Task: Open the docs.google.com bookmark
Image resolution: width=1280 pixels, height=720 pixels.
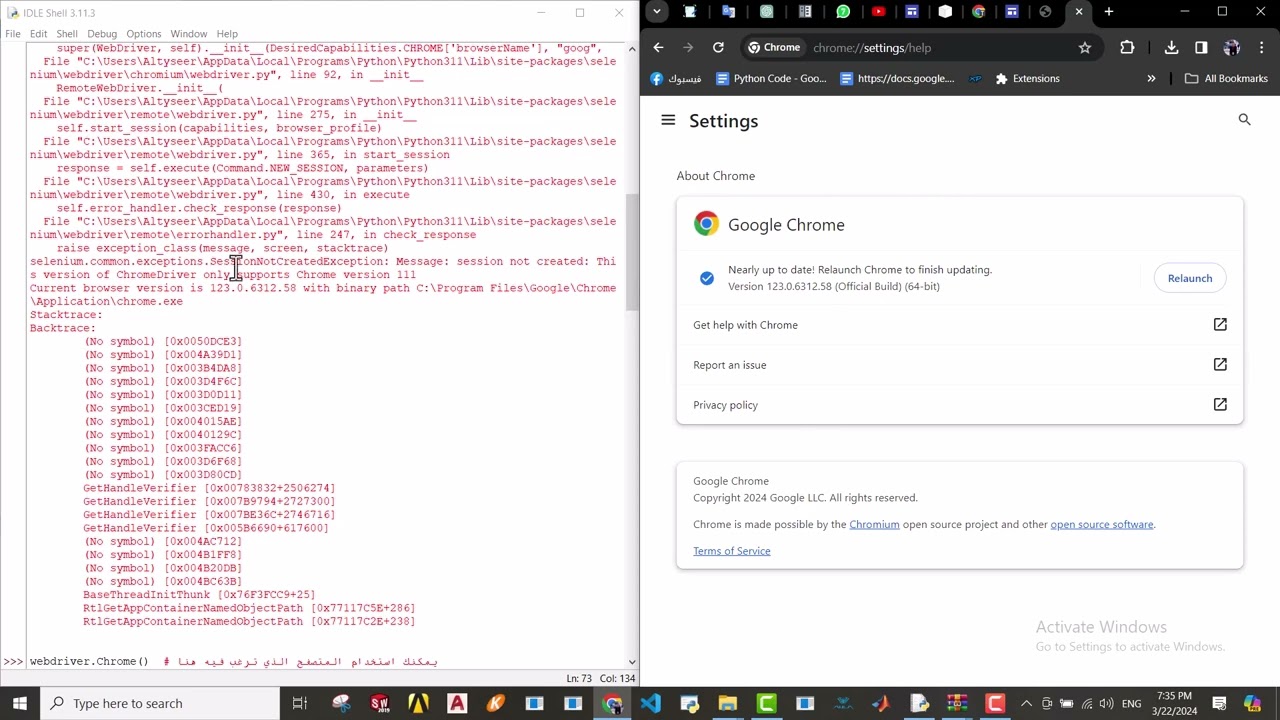Action: (x=897, y=78)
